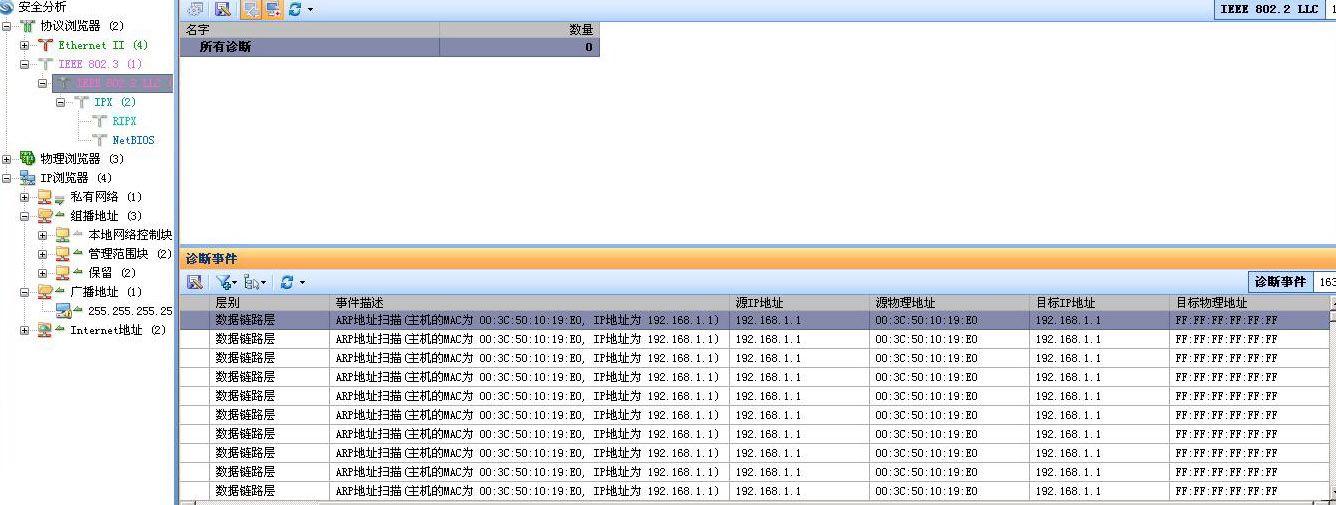1336x505 pixels.
Task: Click the top toolbar export/save diagnosis icon
Action: tap(223, 9)
